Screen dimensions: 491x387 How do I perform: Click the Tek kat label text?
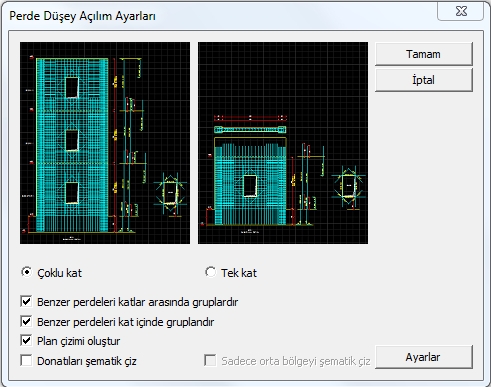tap(239, 273)
